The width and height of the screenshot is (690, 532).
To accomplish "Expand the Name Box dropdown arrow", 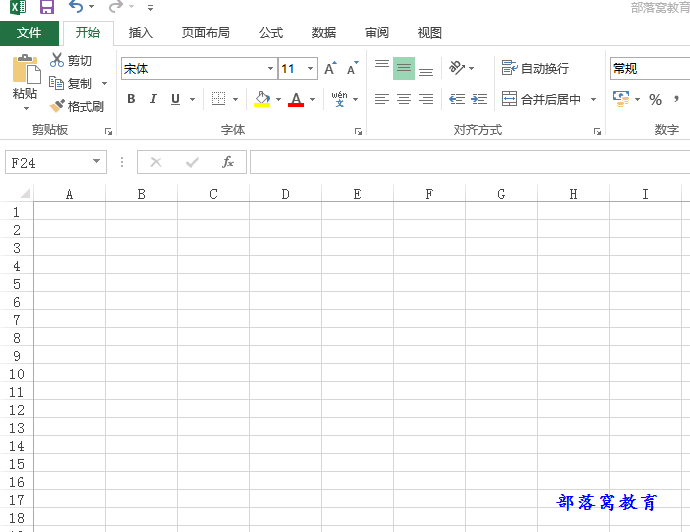I will 96,161.
